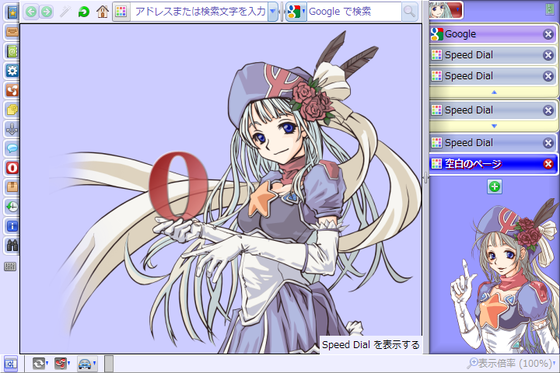
Task: Click the zoom magnifier icon by 表示倍率
Action: pos(472,363)
